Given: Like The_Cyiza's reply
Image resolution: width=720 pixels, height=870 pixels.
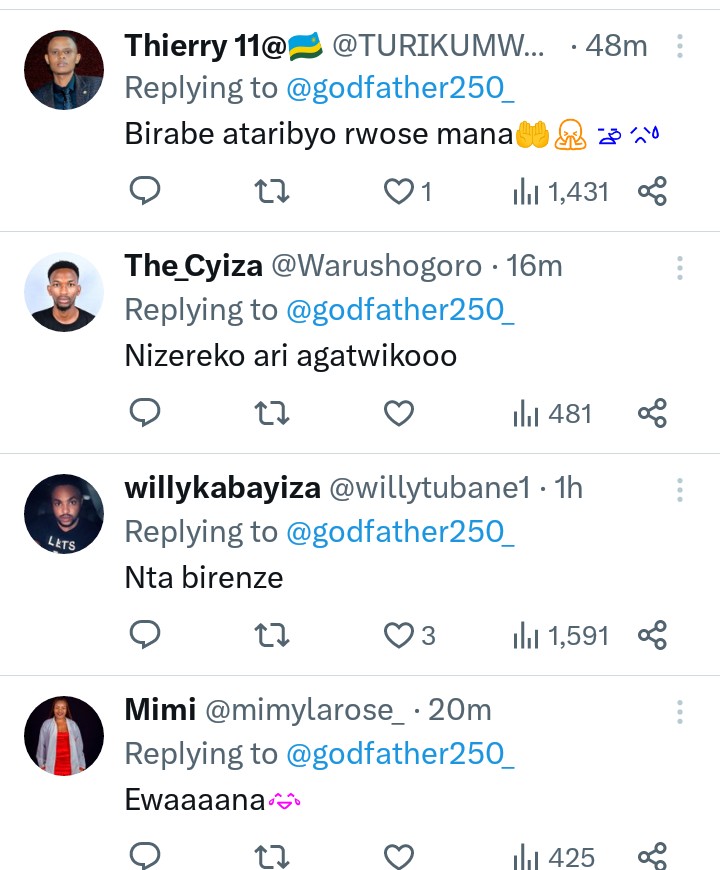Looking at the screenshot, I should 400,413.
